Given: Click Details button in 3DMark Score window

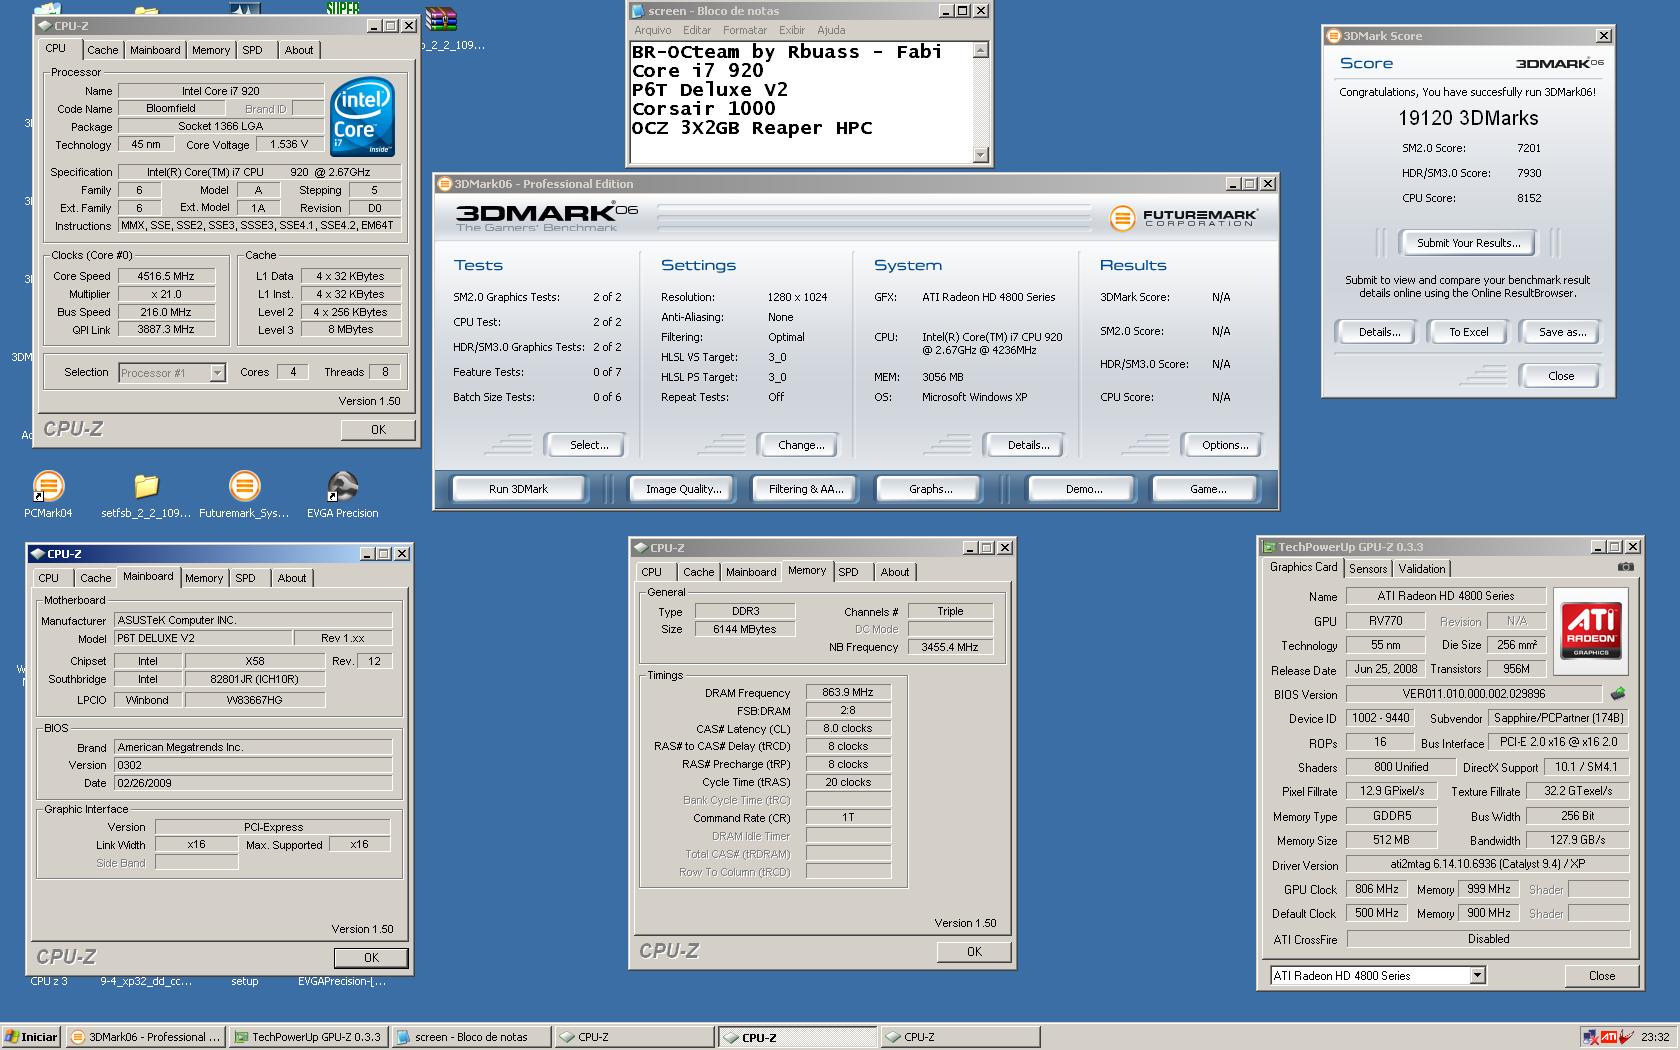Looking at the screenshot, I should coord(1378,332).
